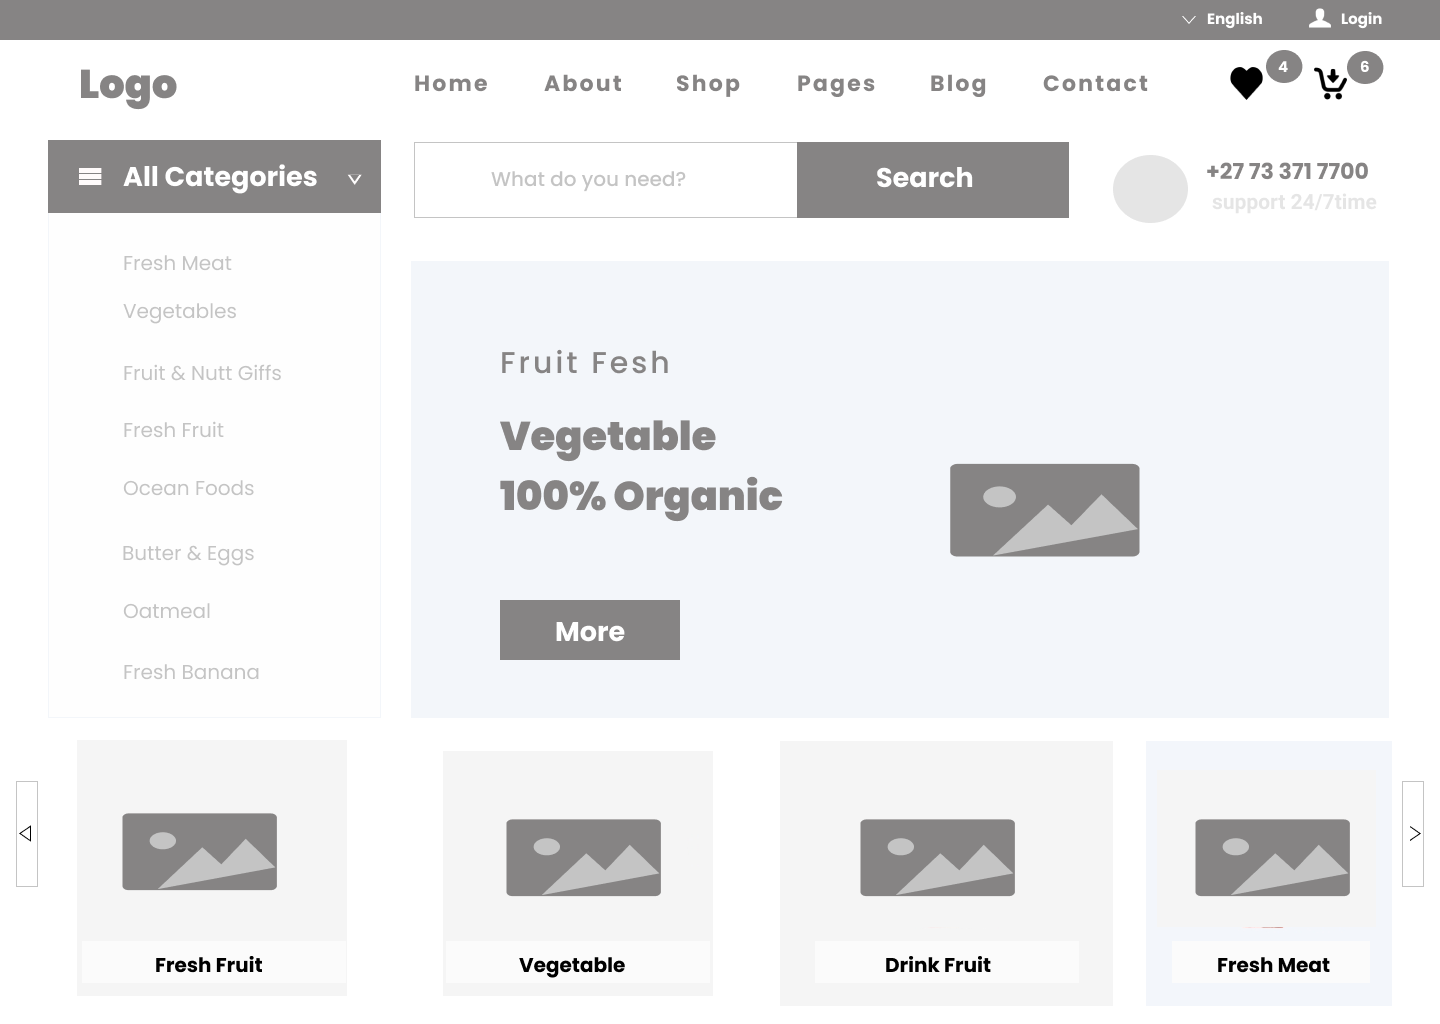The width and height of the screenshot is (1440, 1024).
Task: Click the What do you need field
Action: click(x=606, y=179)
